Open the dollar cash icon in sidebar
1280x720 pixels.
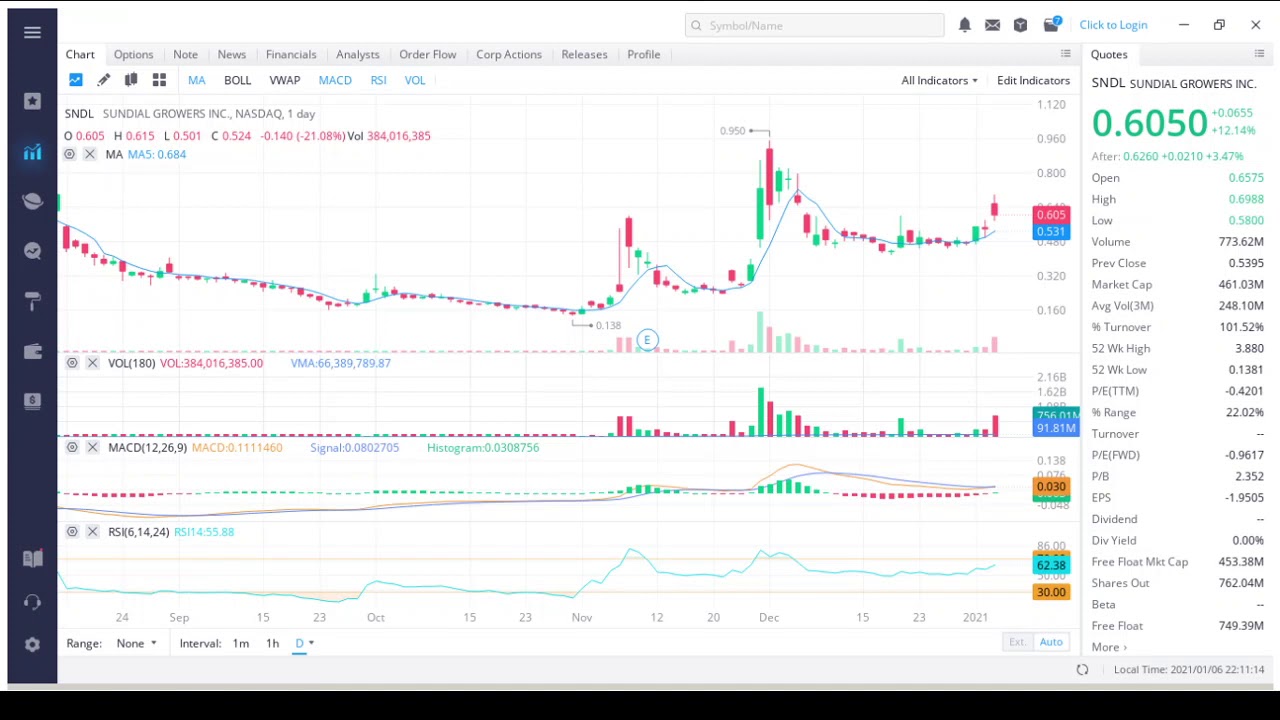32,401
